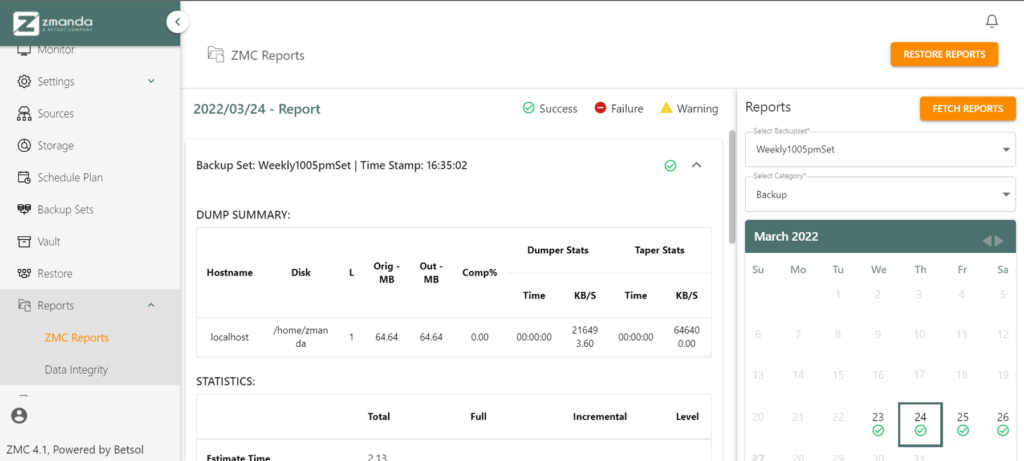Click the Restore Reports button
Screen dimensions: 1024x461
943,54
